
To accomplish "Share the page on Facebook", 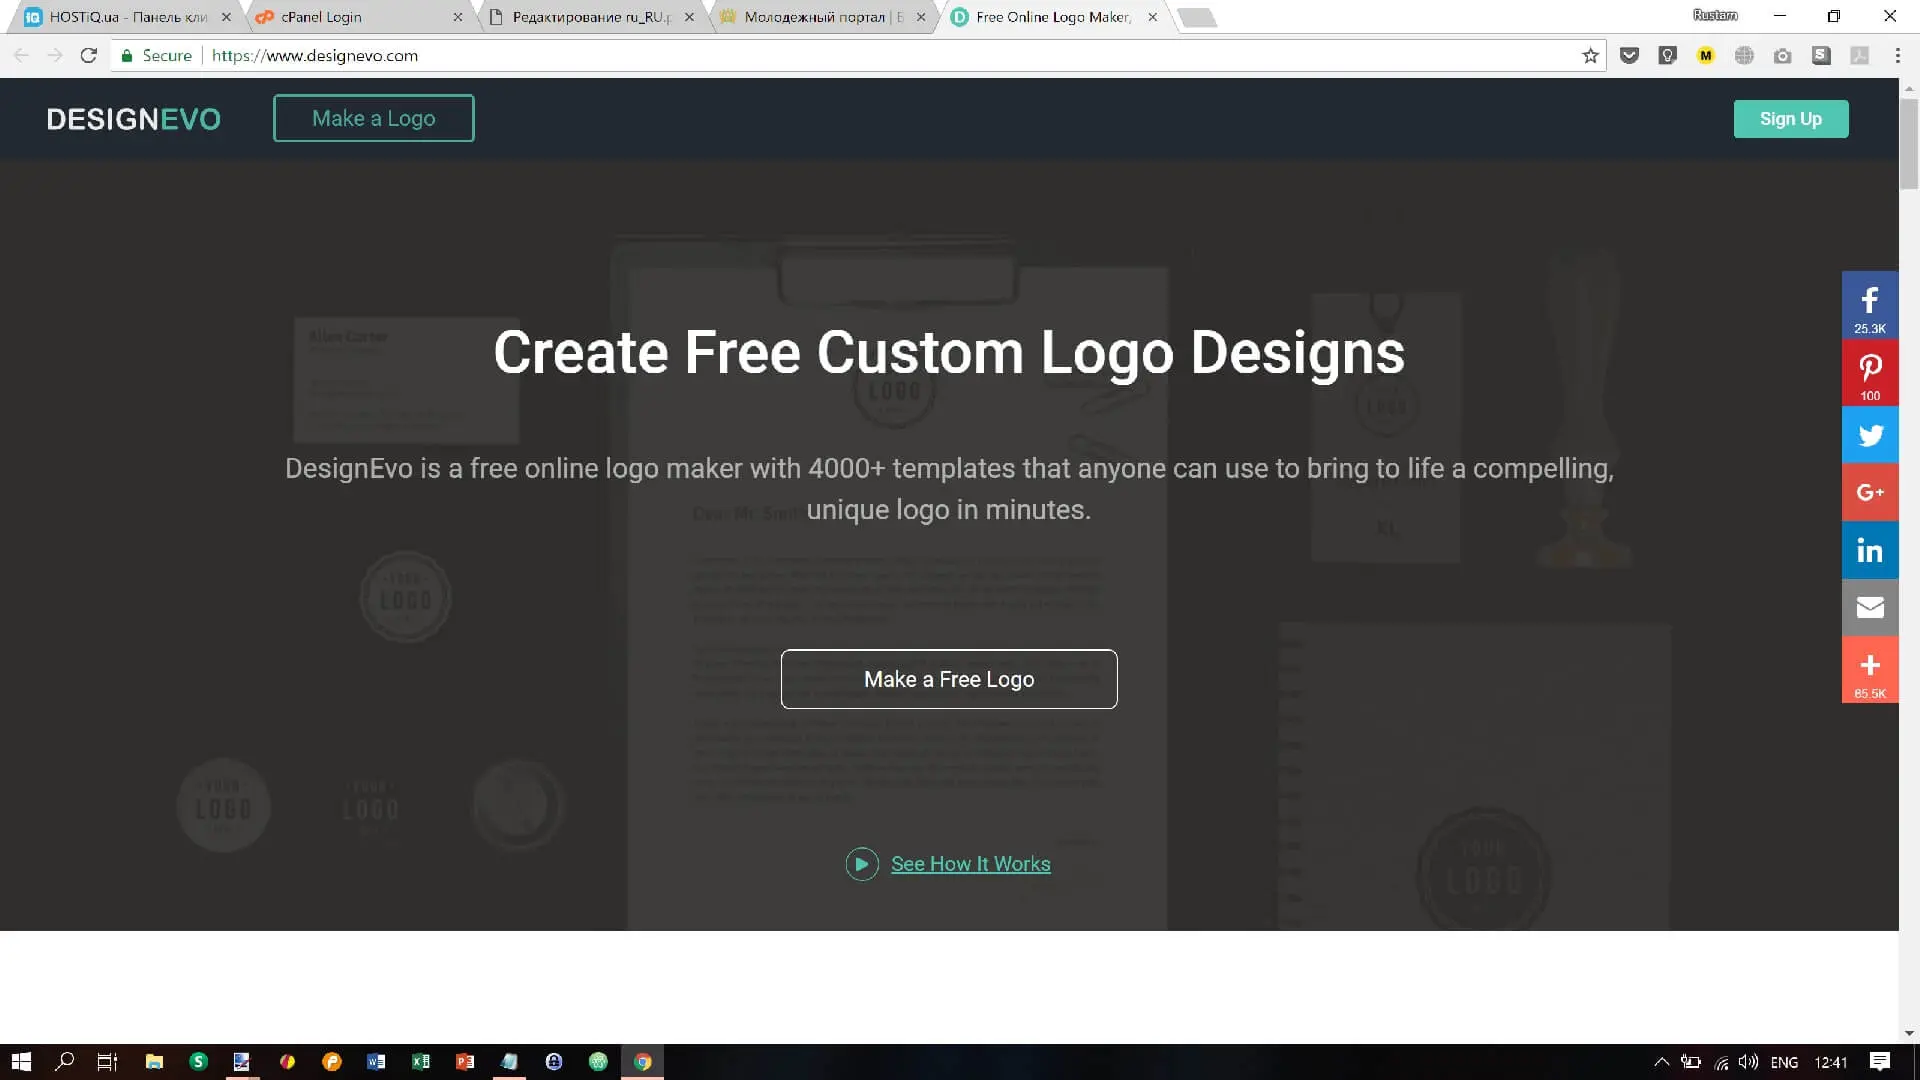I will 1870,305.
